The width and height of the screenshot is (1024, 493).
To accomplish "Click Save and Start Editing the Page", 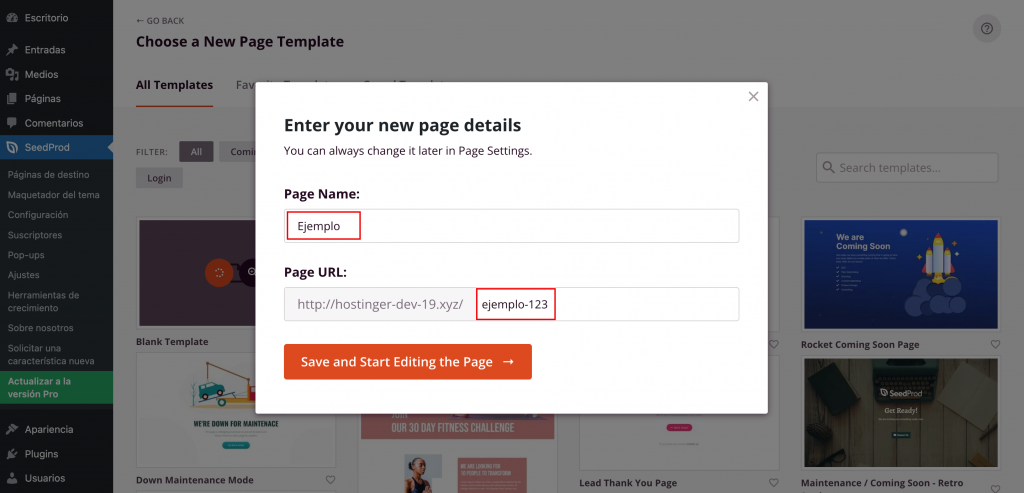I will [x=407, y=362].
